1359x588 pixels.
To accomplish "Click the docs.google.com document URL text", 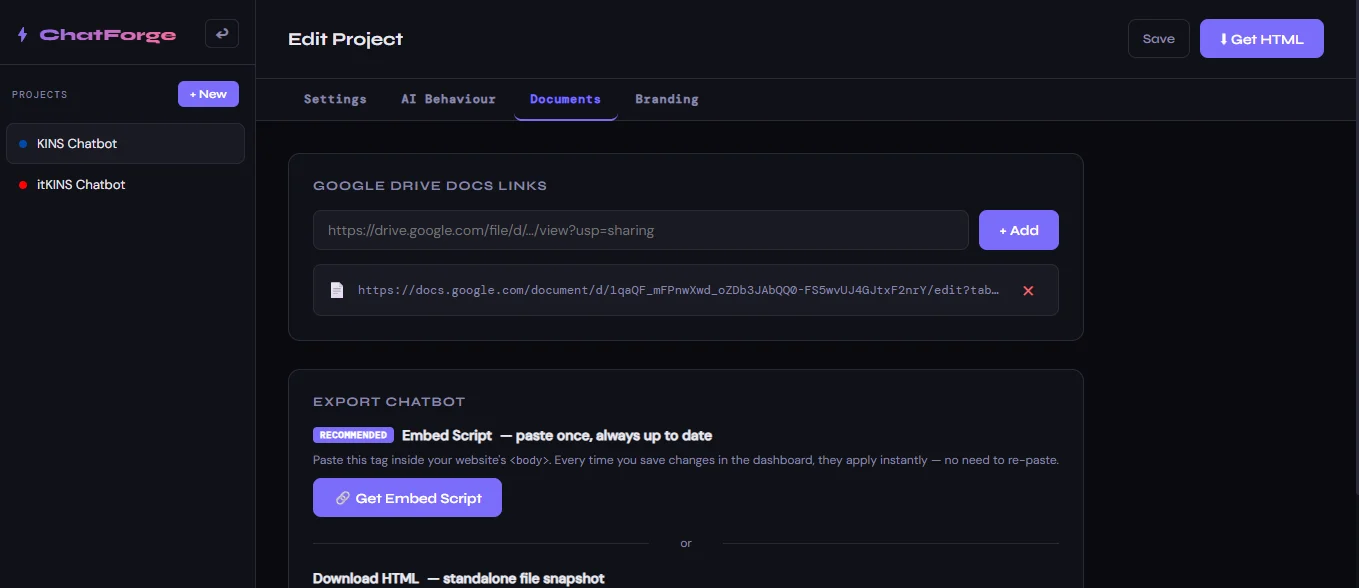I will click(x=679, y=290).
